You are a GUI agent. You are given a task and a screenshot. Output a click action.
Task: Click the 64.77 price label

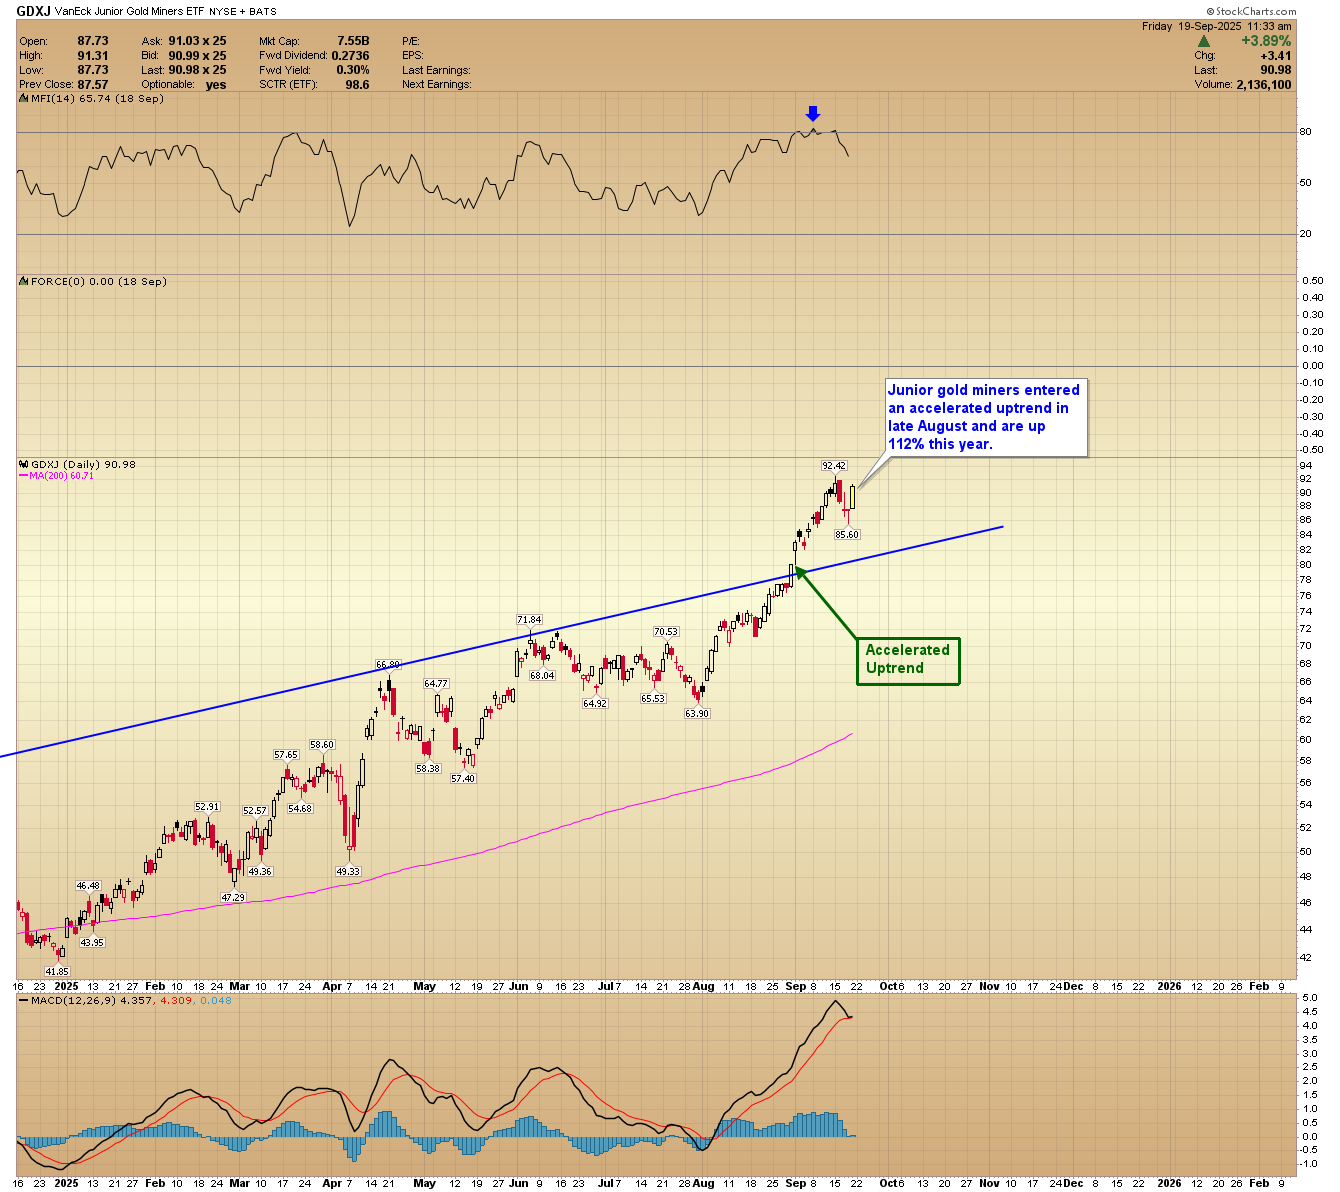pos(436,684)
